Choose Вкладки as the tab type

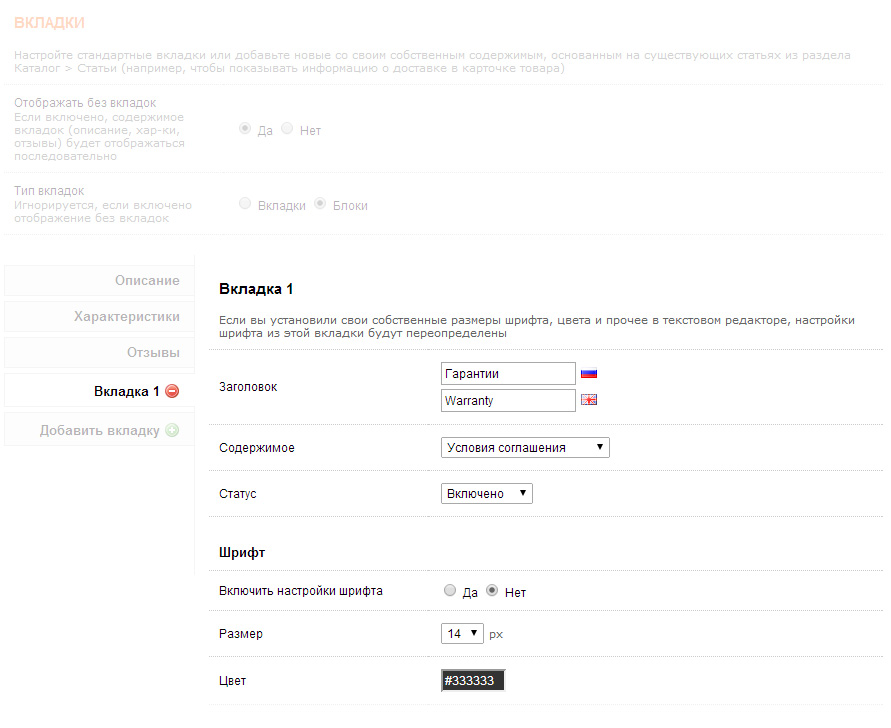coord(245,204)
